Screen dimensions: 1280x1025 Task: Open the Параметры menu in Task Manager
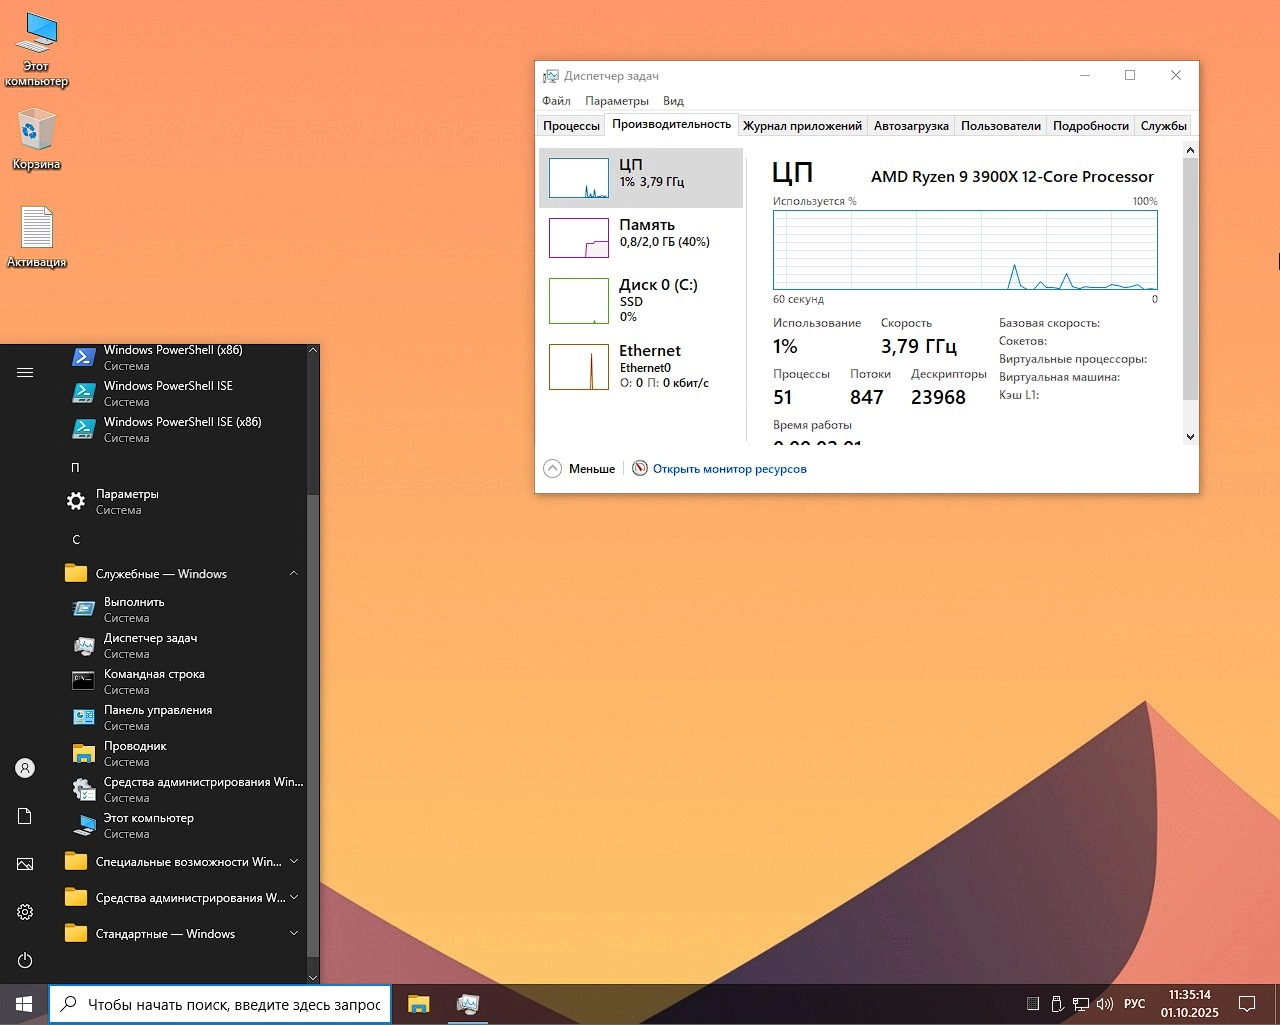pyautogui.click(x=616, y=101)
